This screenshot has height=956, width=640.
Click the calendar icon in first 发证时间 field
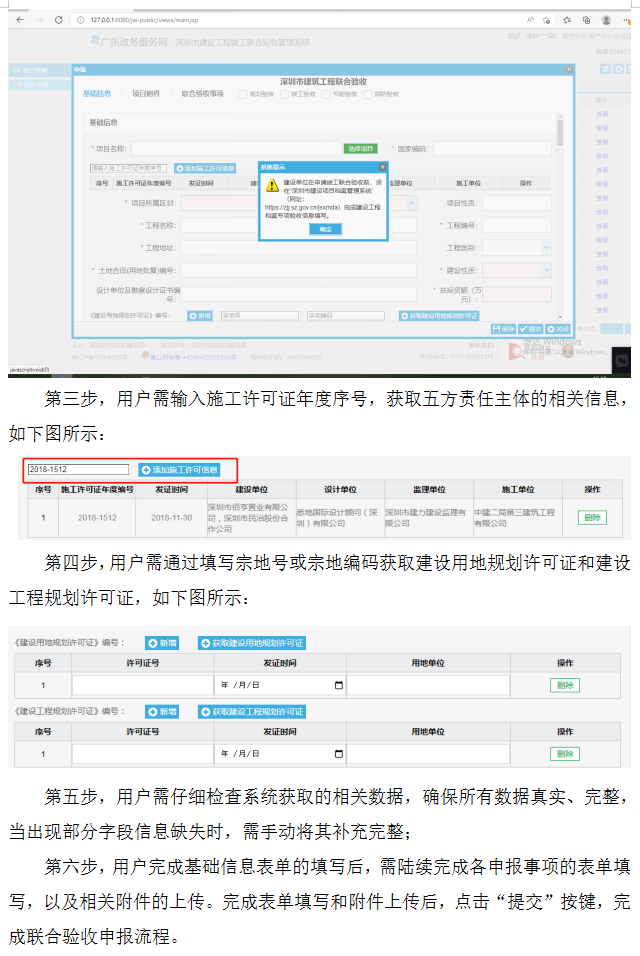tap(338, 685)
